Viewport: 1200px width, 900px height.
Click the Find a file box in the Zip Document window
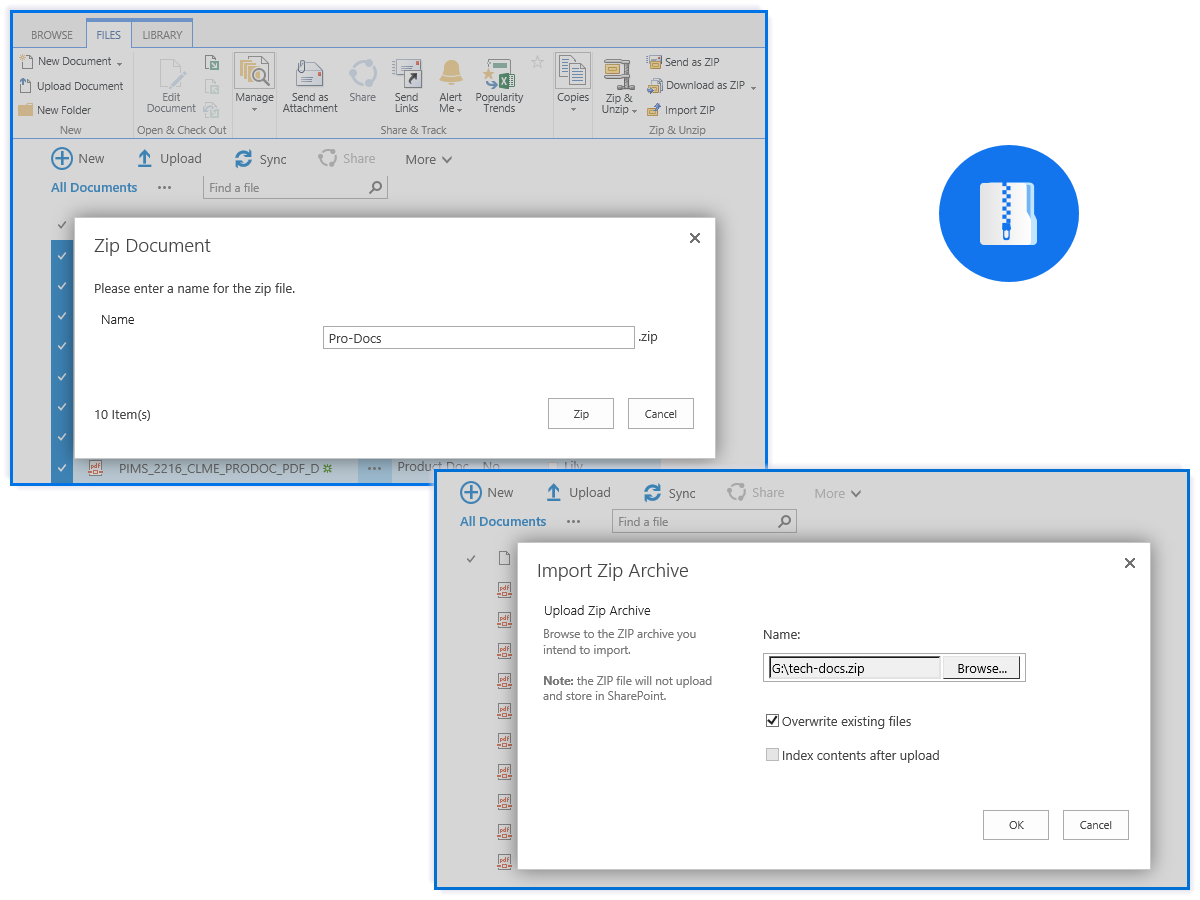295,187
